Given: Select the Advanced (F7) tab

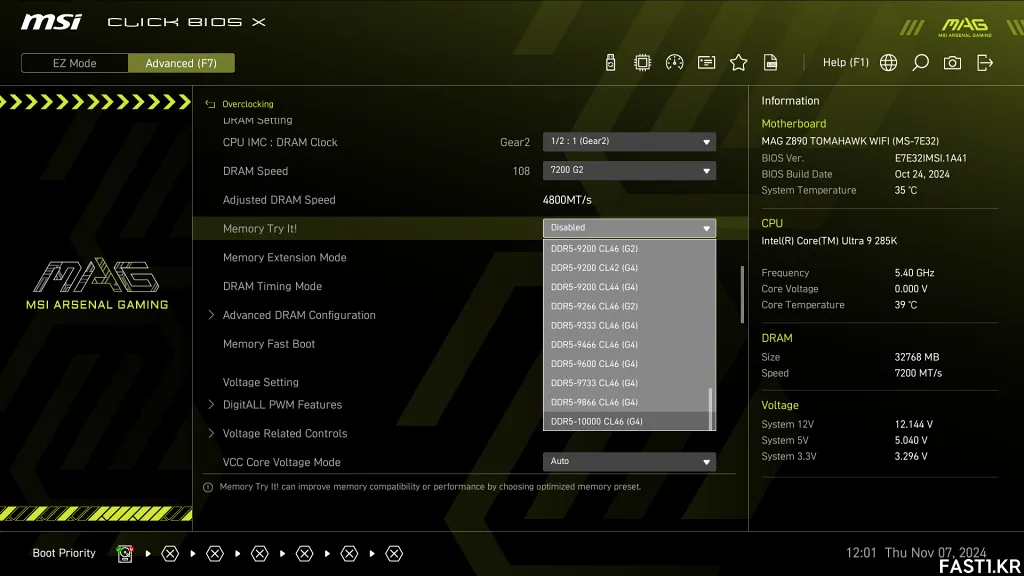Looking at the screenshot, I should (x=181, y=63).
